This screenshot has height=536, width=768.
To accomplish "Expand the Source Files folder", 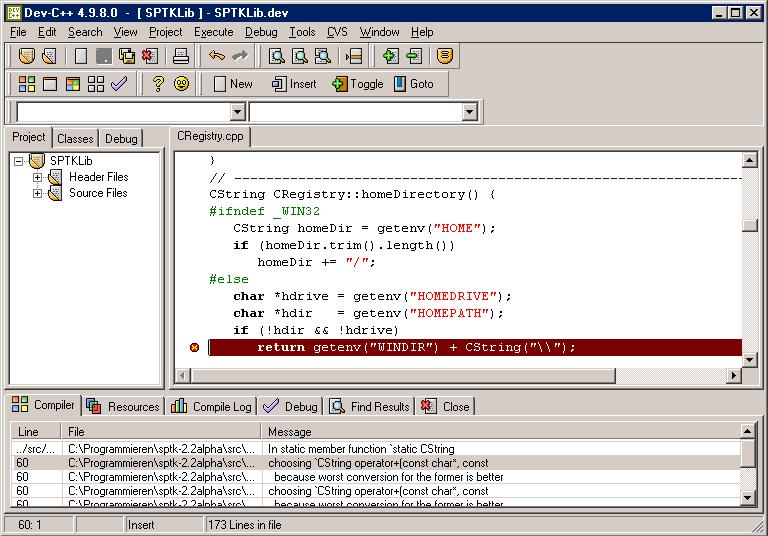I will click(x=37, y=194).
